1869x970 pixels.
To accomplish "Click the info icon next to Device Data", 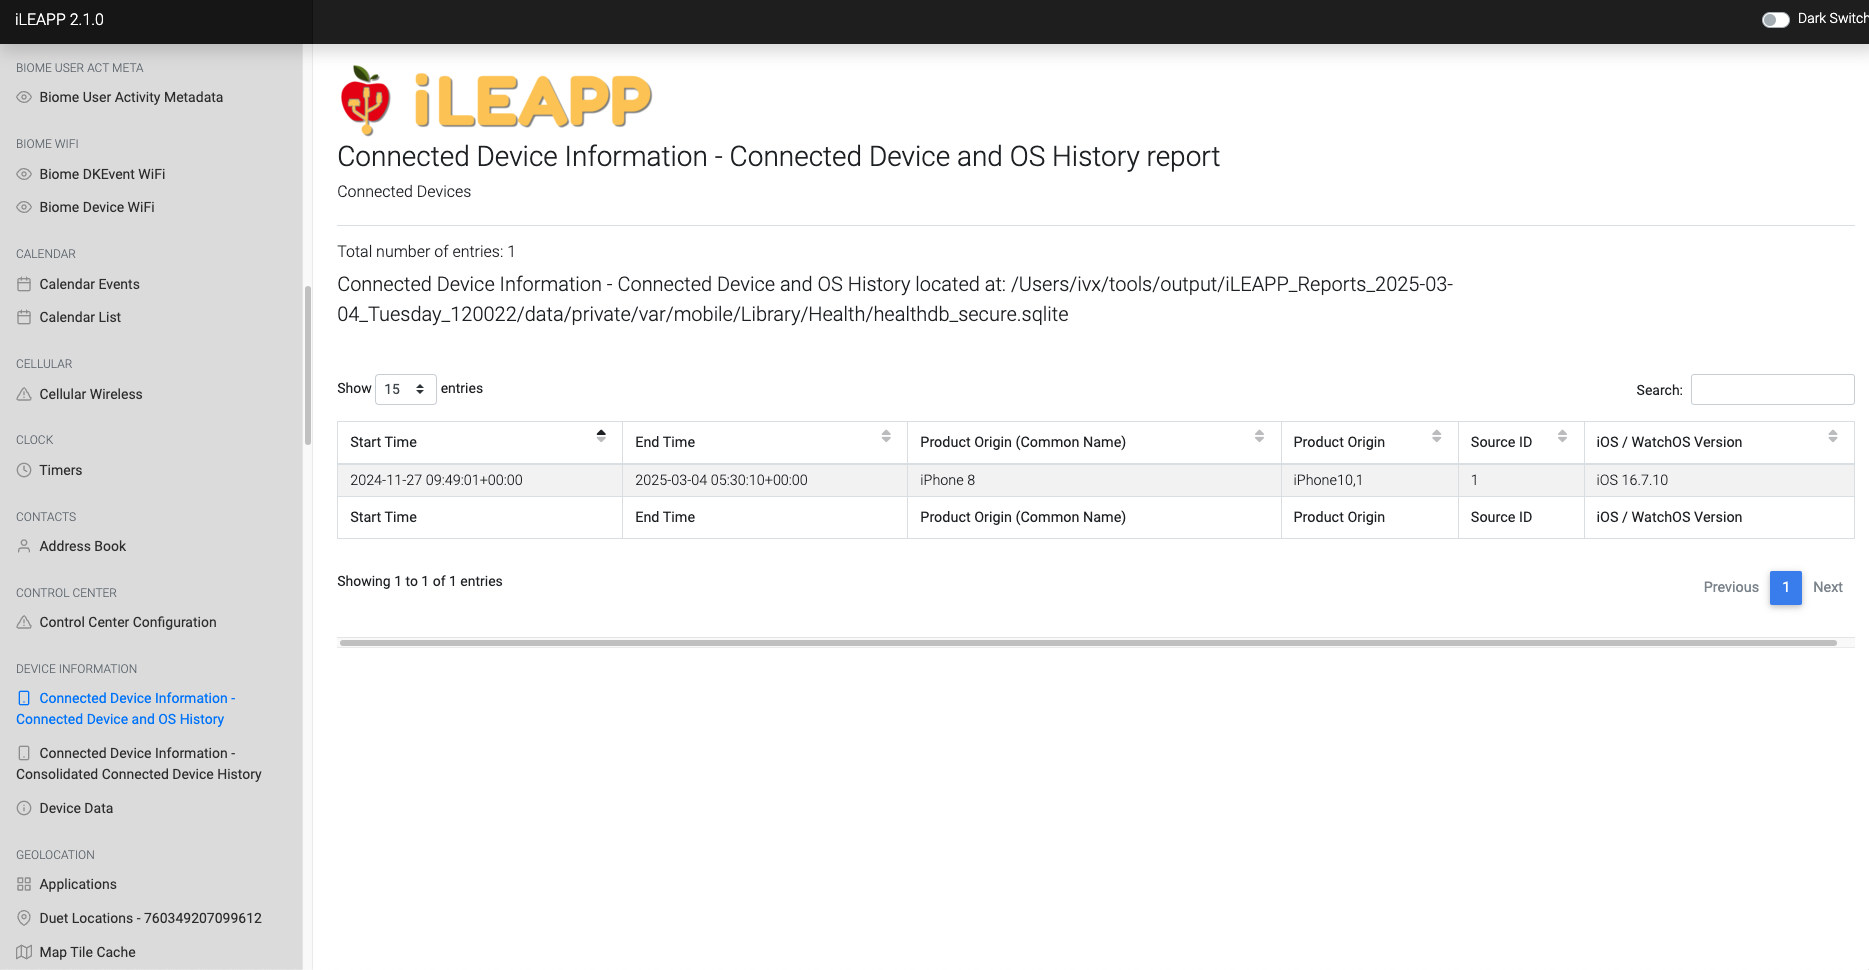I will click(x=24, y=808).
